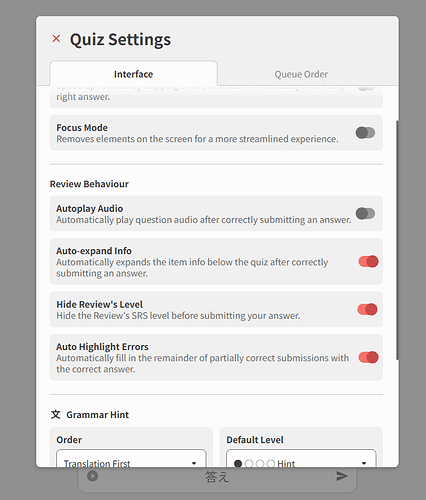Toggle the partially hidden skip-on-correct switch
426x500 pixels.
coord(366,88)
